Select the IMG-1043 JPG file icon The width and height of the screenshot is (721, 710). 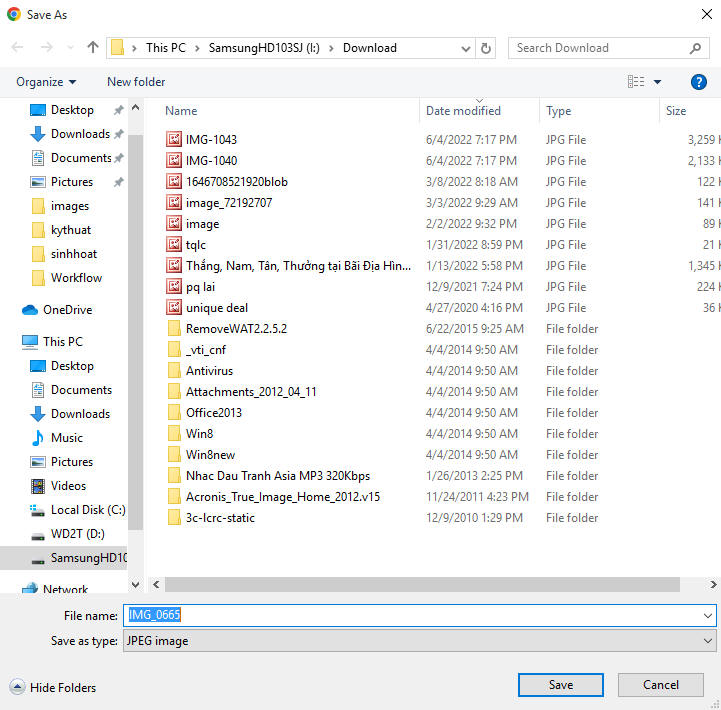174,140
